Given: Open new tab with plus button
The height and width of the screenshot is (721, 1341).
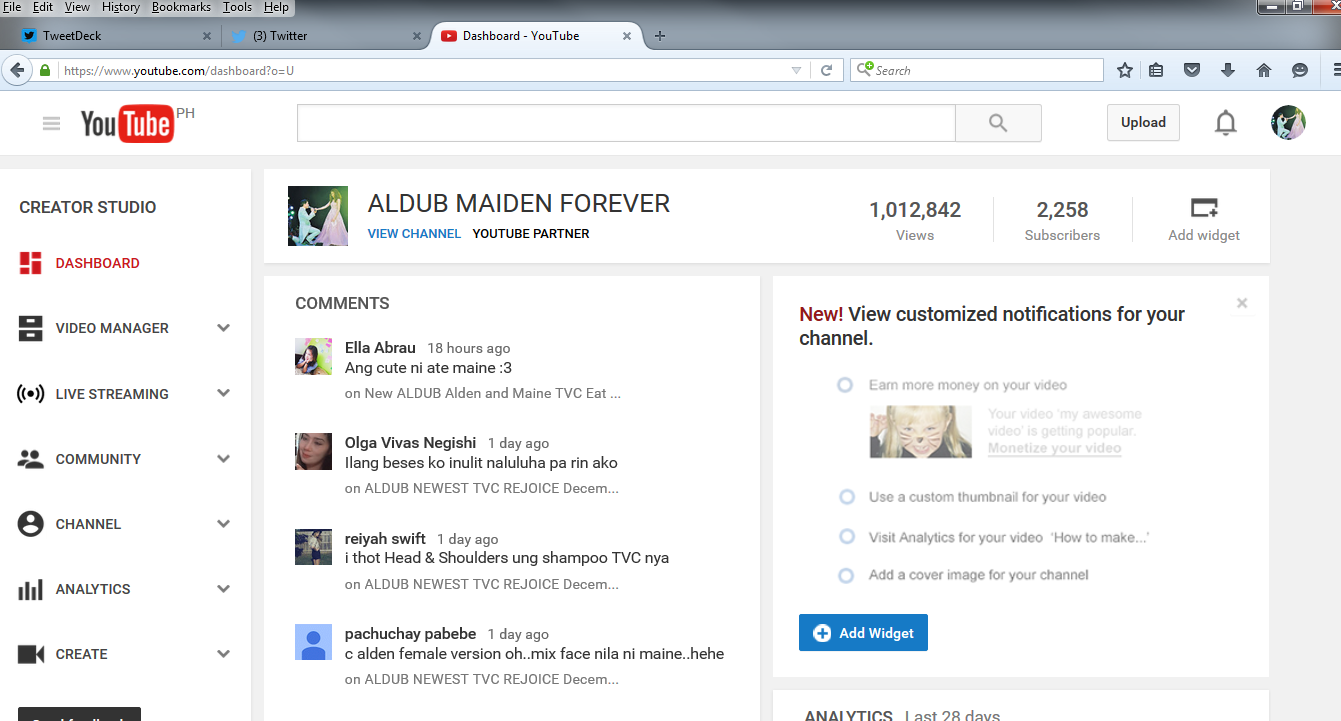Looking at the screenshot, I should [x=660, y=36].
